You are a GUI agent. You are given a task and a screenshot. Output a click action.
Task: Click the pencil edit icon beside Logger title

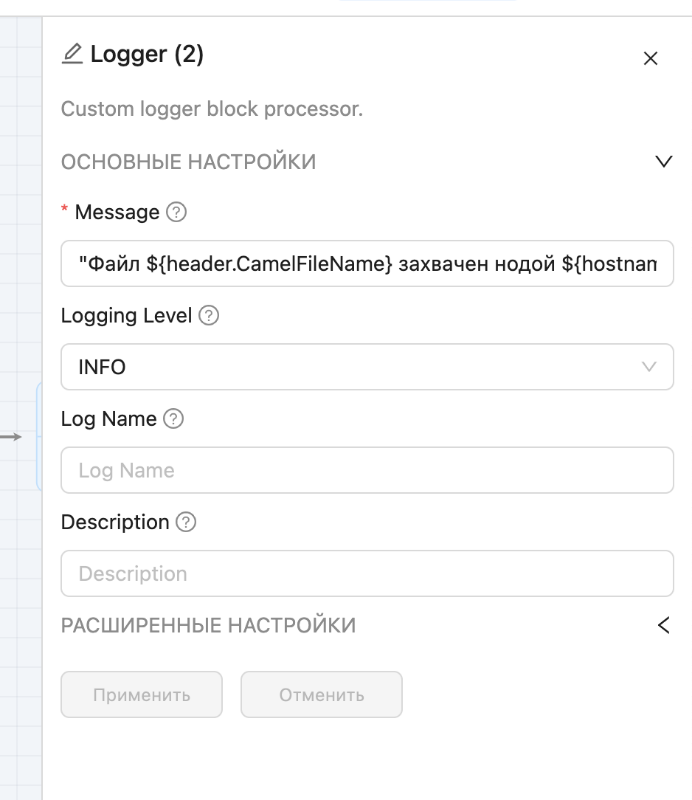tap(72, 54)
